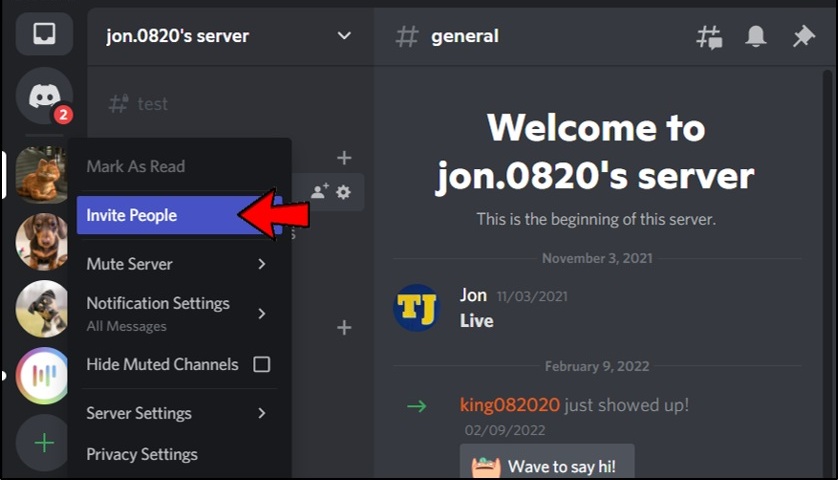Choose Invite People from the menu

[179, 215]
